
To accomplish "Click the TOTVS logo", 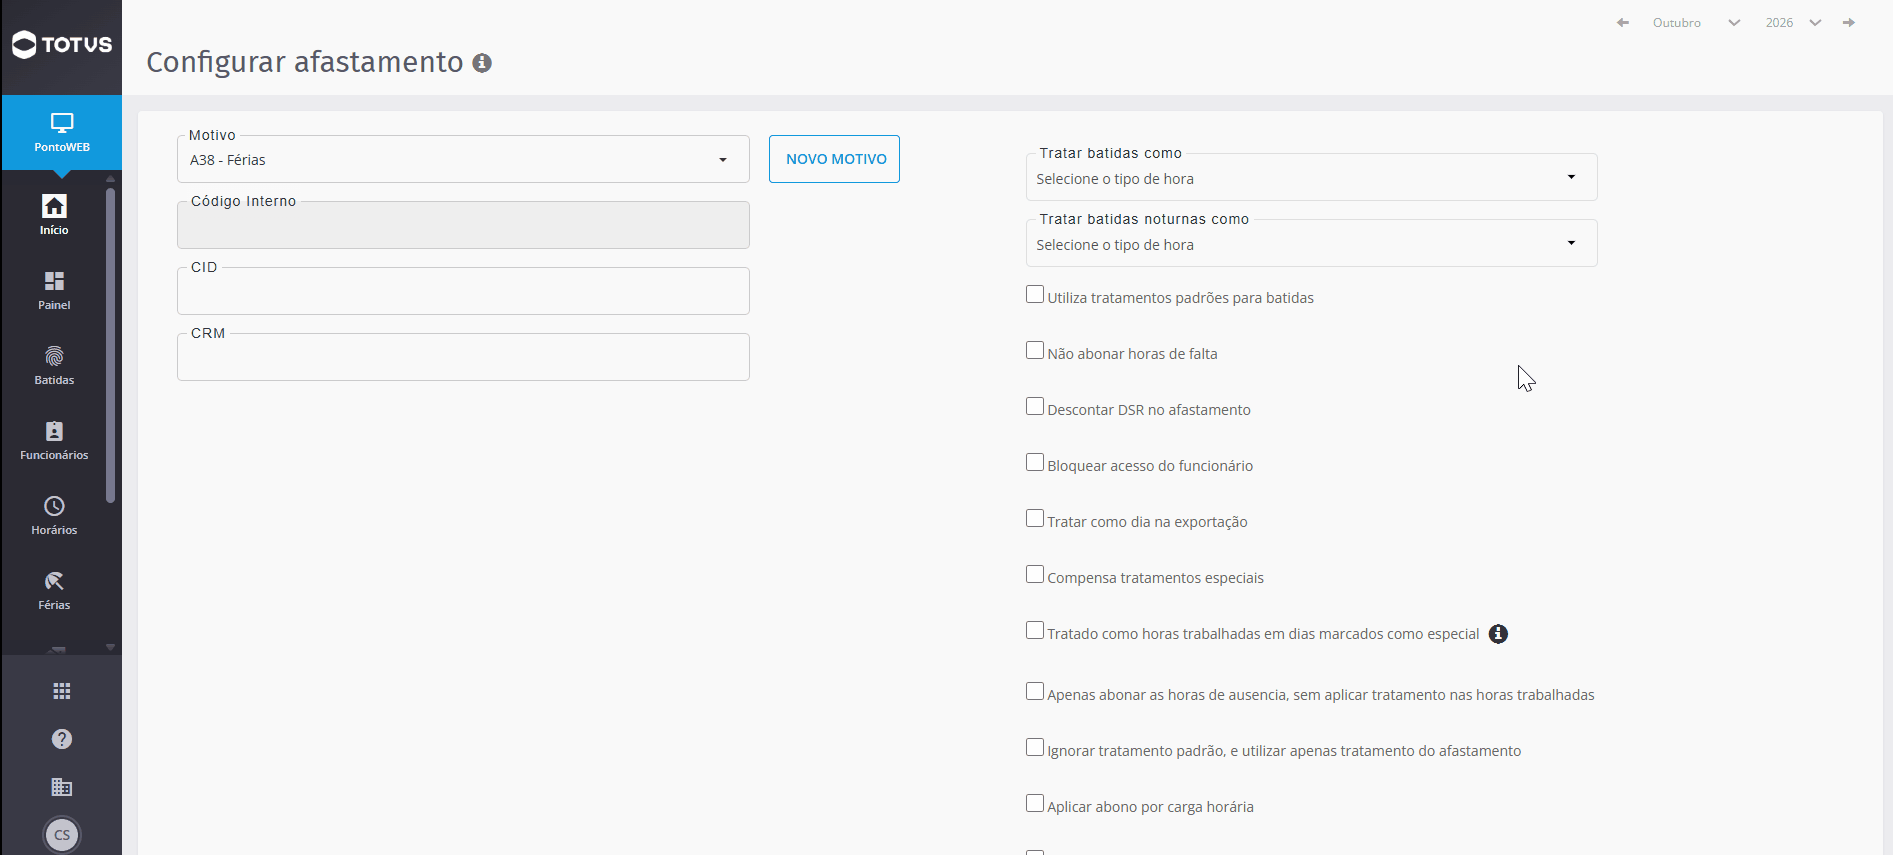I will pyautogui.click(x=62, y=44).
